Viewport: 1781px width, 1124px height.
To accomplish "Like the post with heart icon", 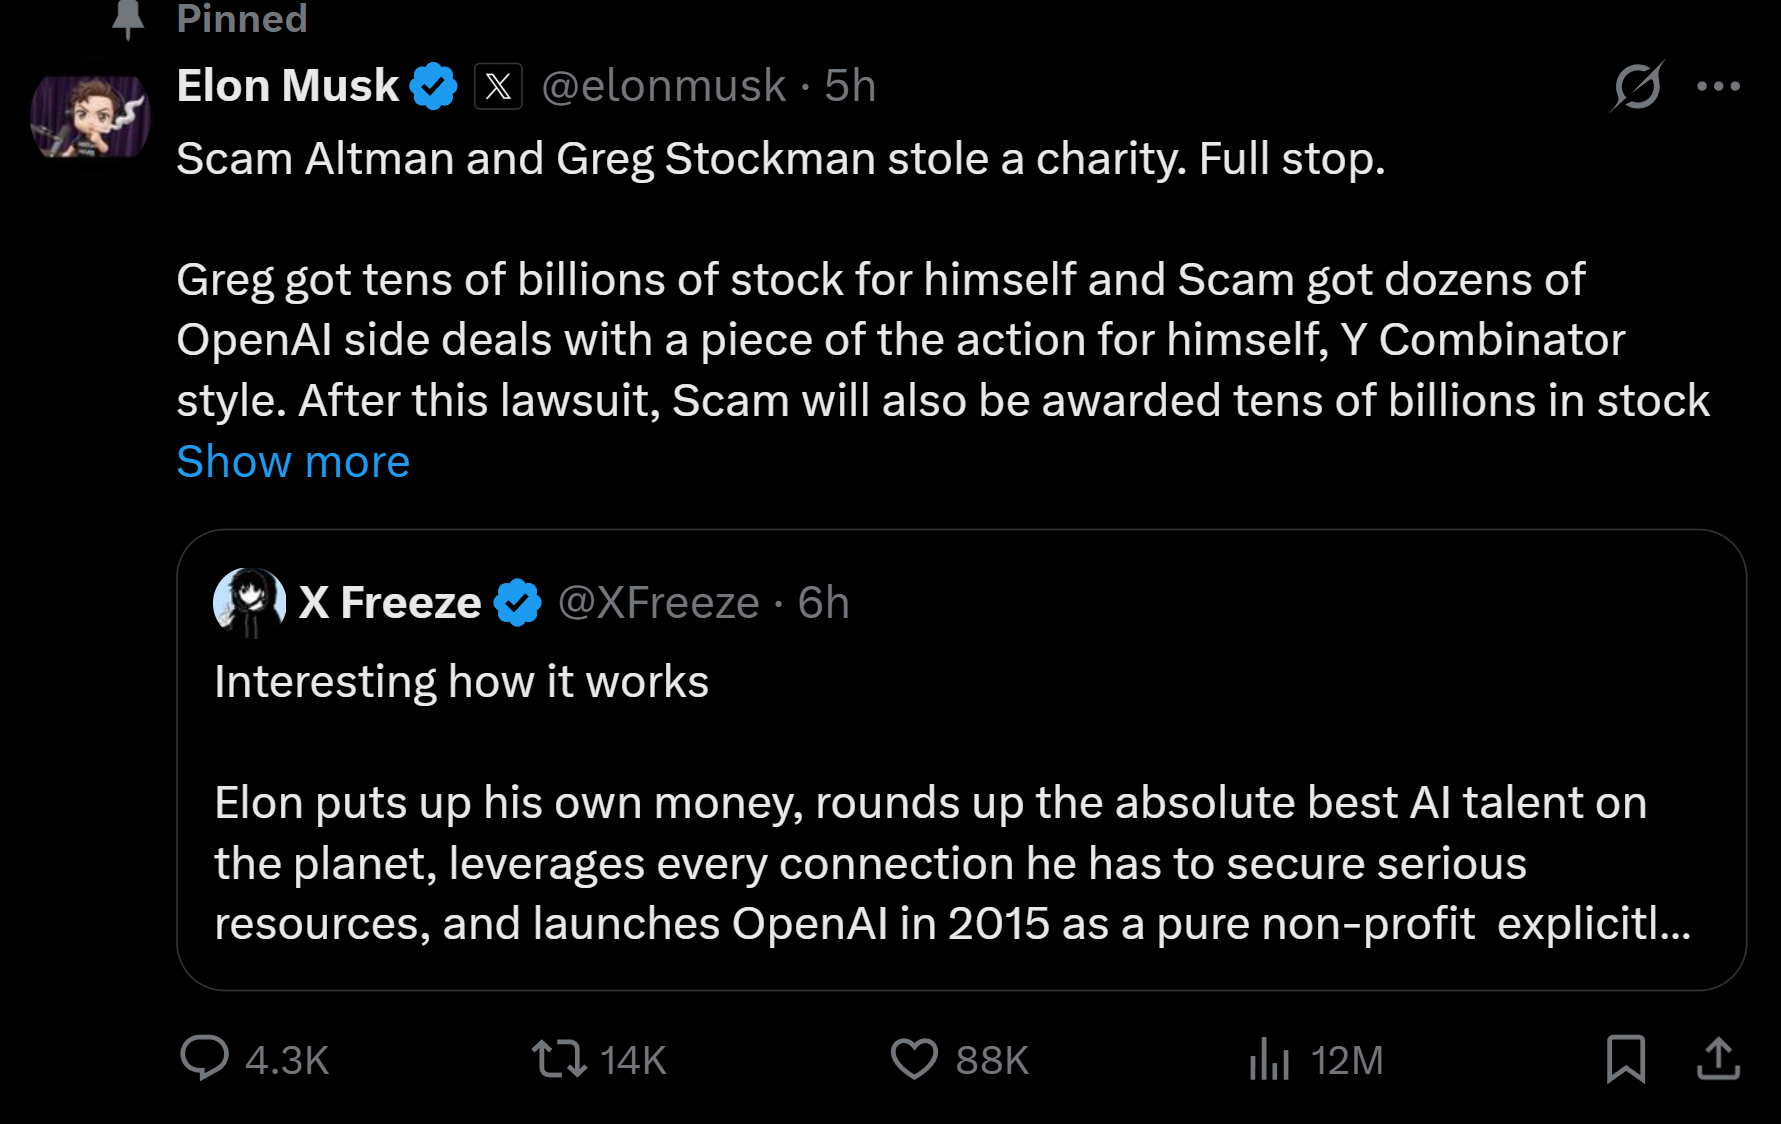I will (914, 1058).
